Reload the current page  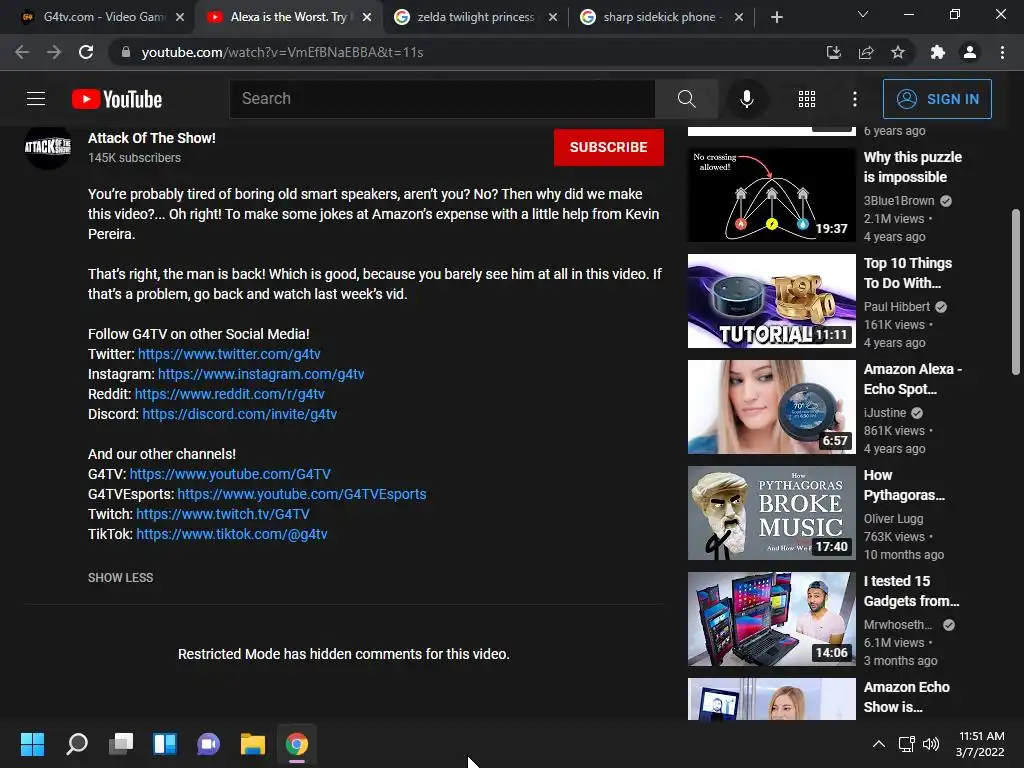click(x=86, y=52)
